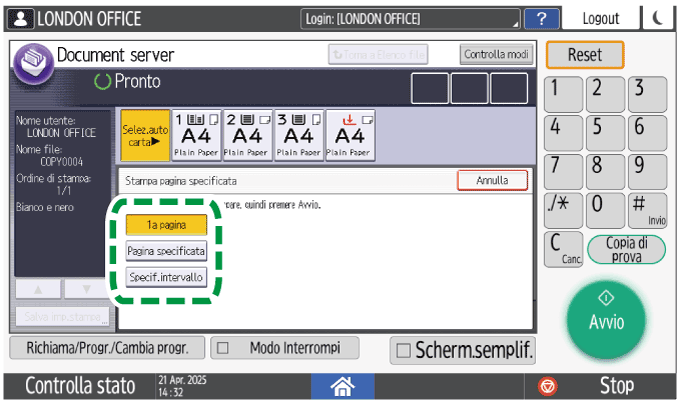Tap keypad number 8
This screenshot has height=404, width=680.
tap(605, 172)
